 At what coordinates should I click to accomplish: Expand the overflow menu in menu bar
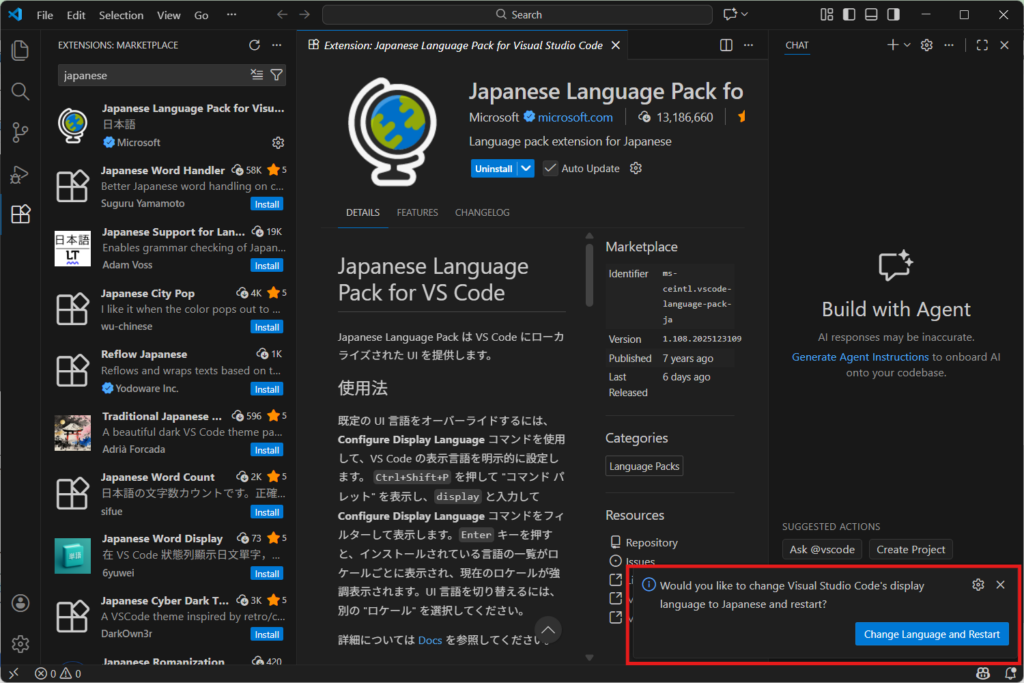point(232,15)
